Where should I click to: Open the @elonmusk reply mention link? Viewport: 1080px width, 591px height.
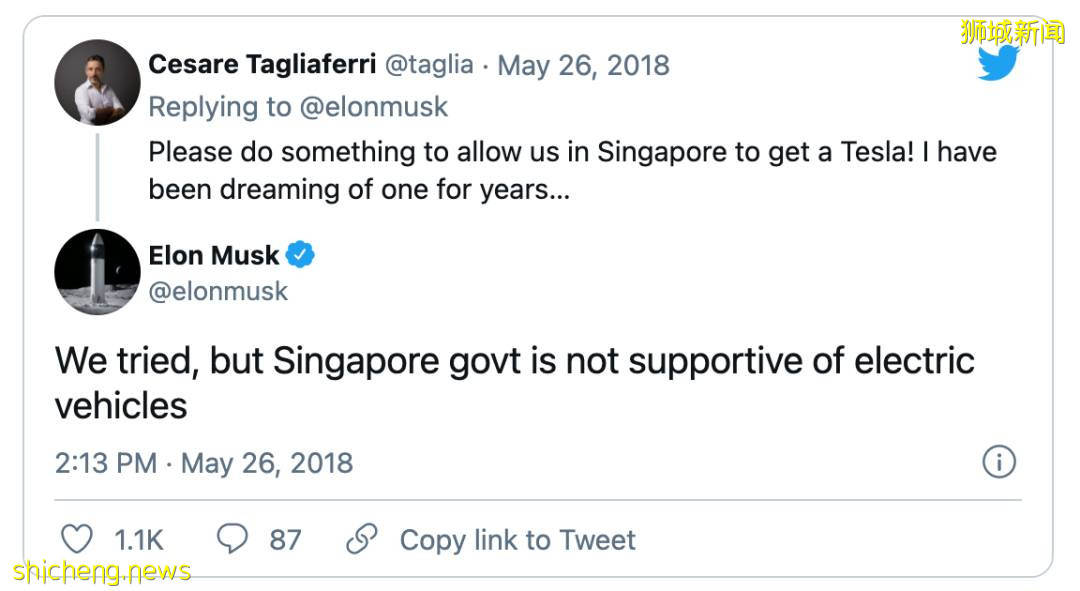374,107
